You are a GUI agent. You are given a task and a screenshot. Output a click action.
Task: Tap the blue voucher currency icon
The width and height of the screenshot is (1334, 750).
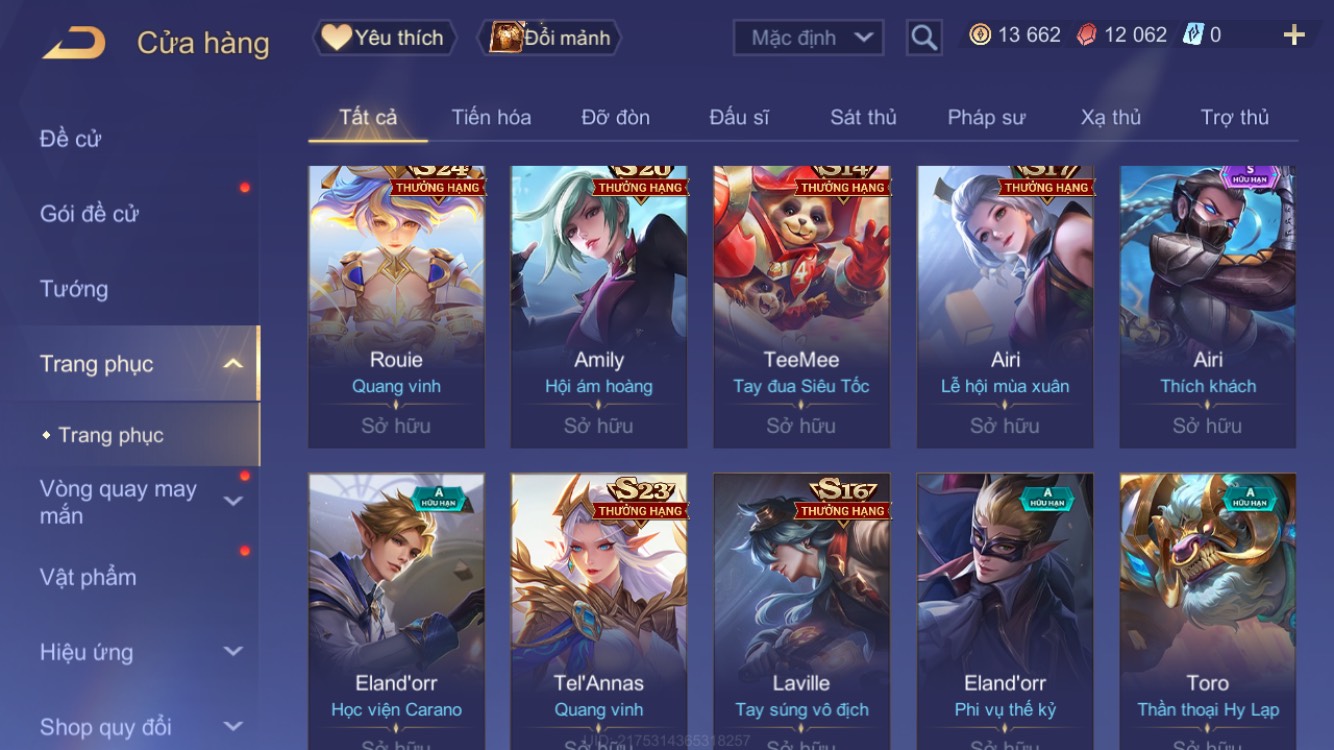1193,35
